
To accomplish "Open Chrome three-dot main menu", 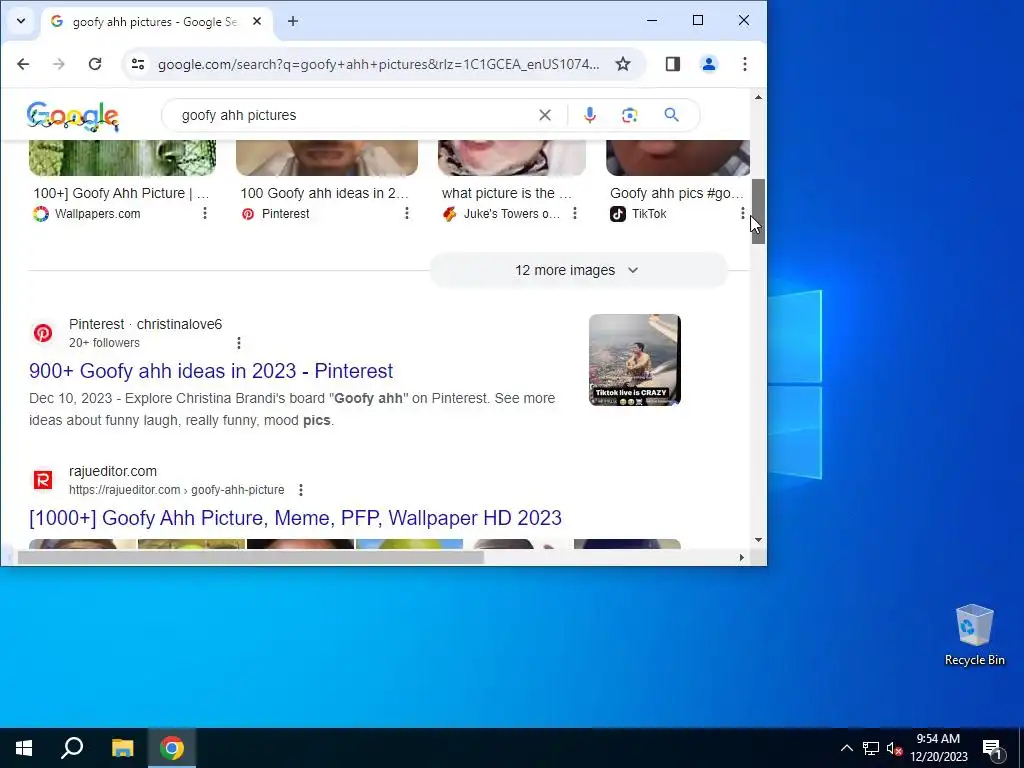I will pos(744,64).
